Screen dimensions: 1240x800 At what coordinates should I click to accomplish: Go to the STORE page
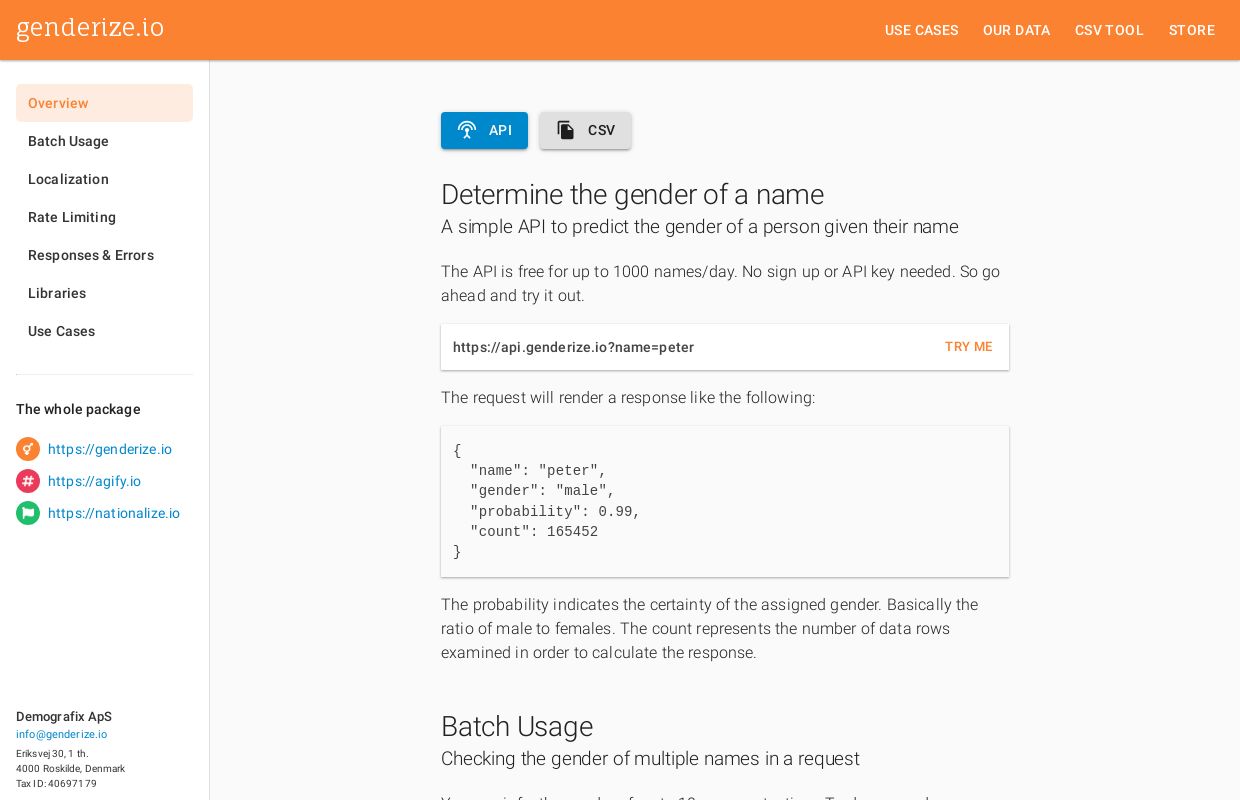tap(1192, 30)
